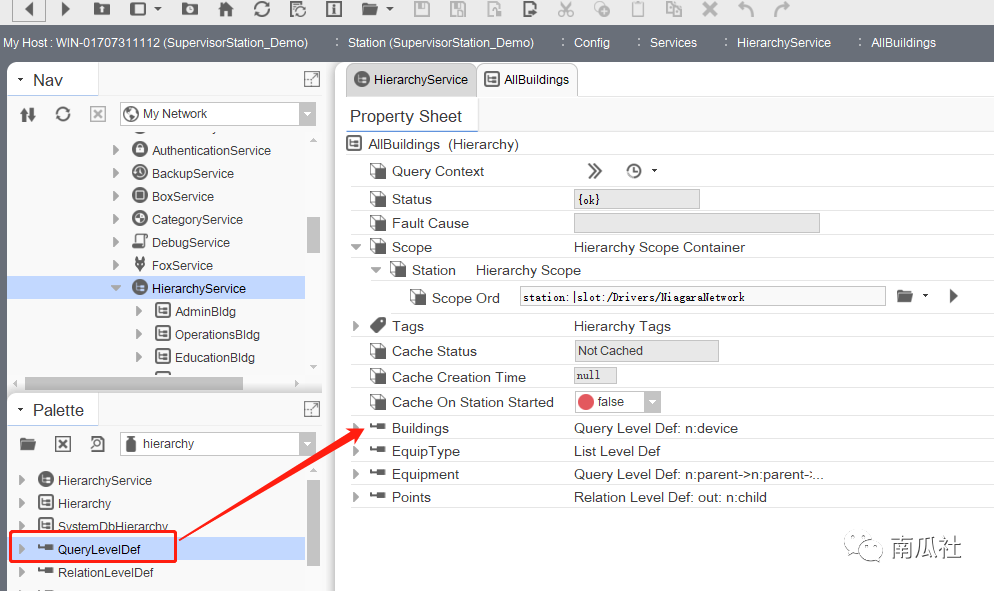
Task: Select the AllBuildings tab
Action: (x=527, y=79)
